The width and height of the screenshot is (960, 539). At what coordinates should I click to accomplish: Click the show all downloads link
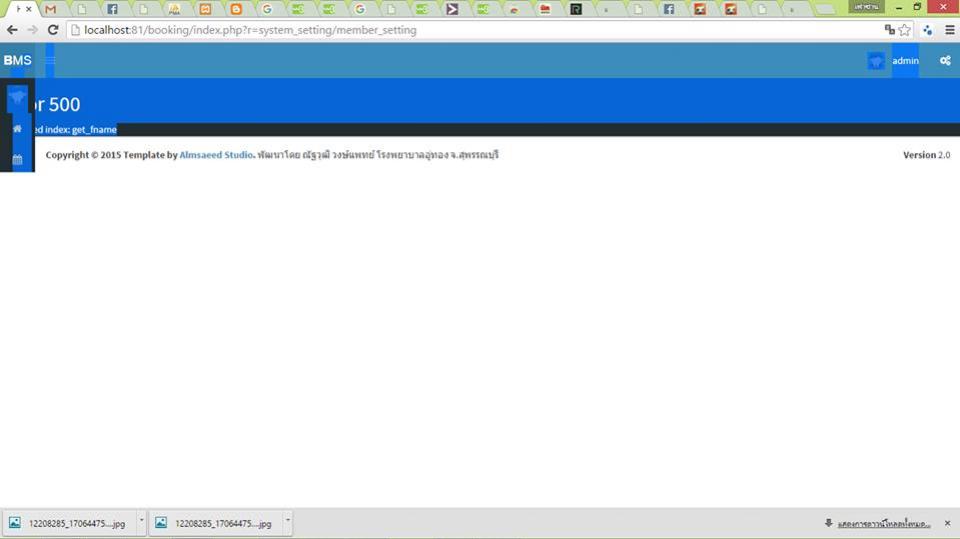pyautogui.click(x=884, y=524)
